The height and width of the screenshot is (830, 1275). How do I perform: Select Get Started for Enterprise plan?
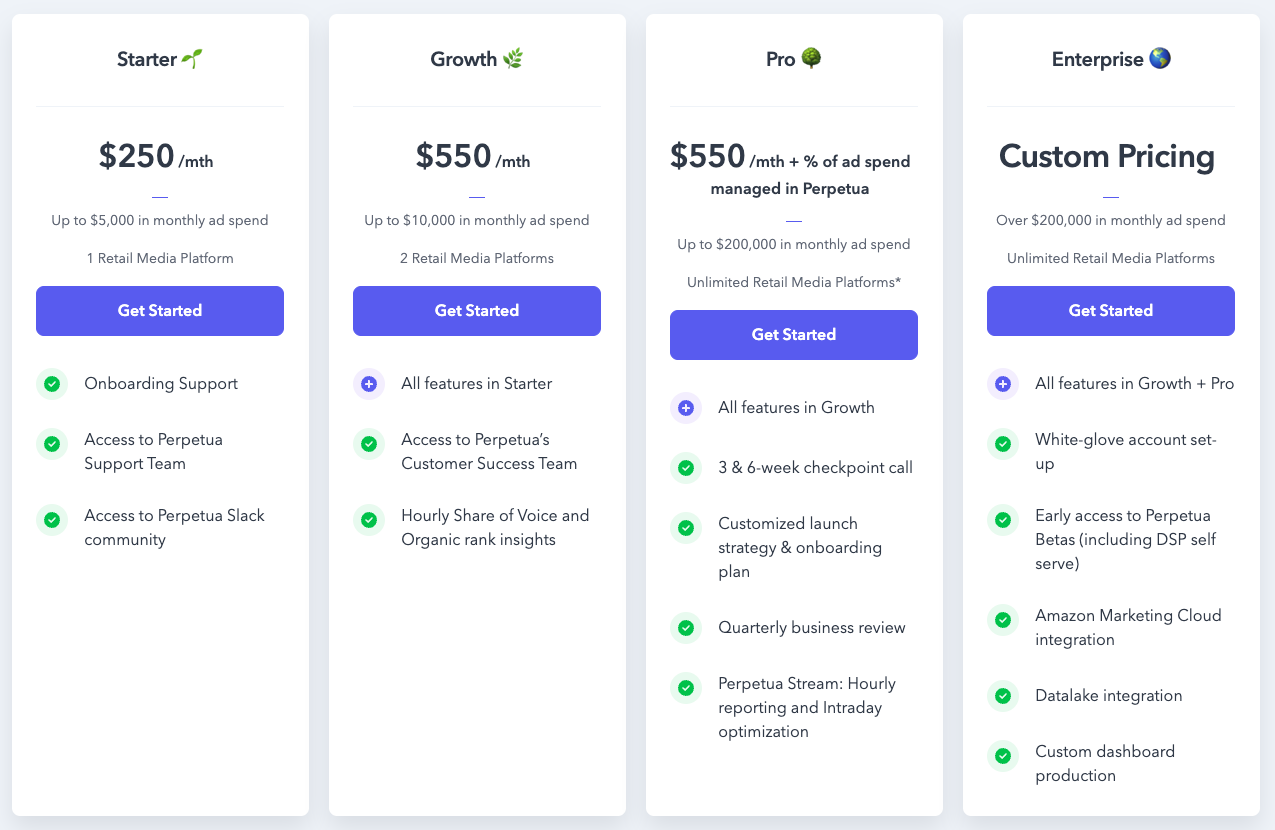pos(1110,311)
